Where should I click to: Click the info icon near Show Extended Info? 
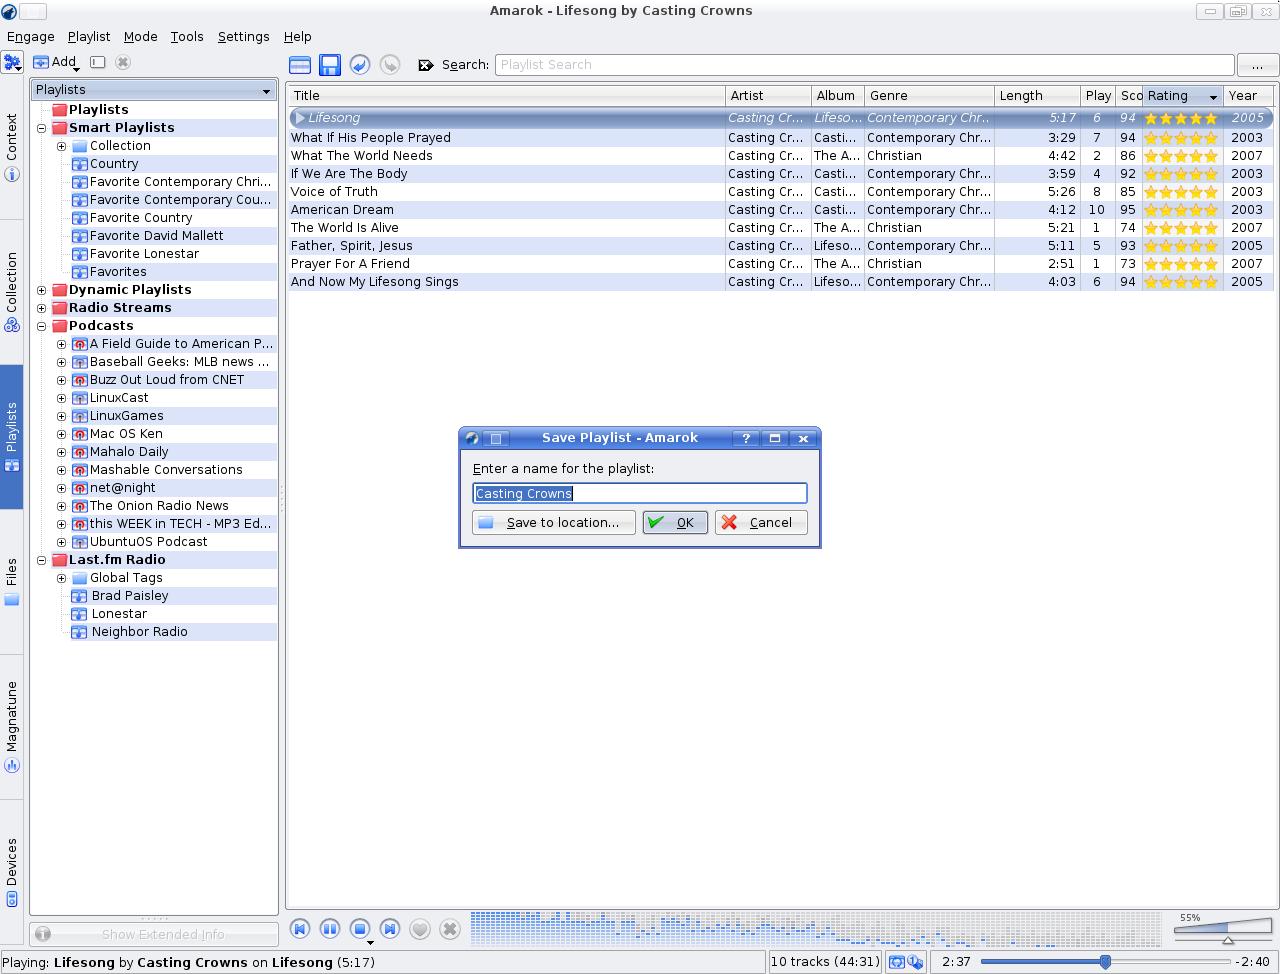pyautogui.click(x=43, y=934)
